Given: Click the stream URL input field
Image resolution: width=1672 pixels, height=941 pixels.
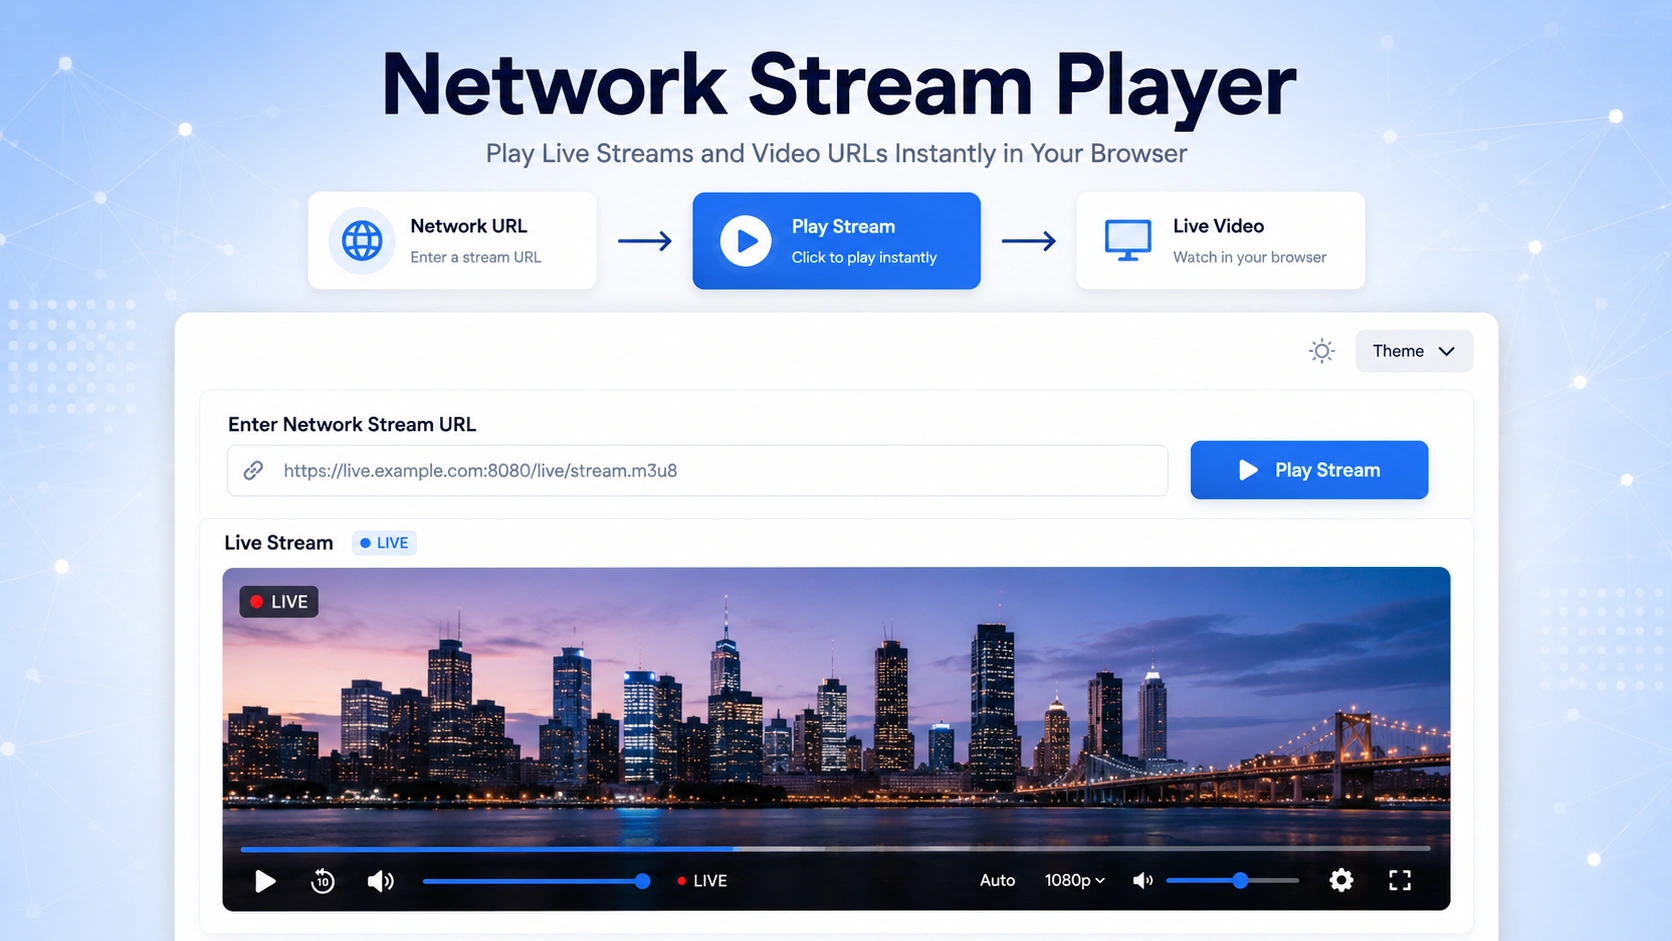Looking at the screenshot, I should 698,470.
